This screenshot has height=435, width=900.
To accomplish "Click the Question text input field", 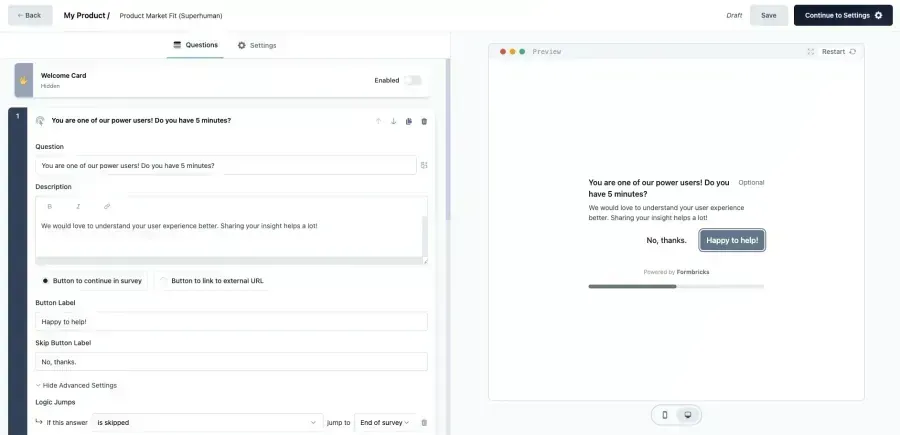I will pos(226,165).
